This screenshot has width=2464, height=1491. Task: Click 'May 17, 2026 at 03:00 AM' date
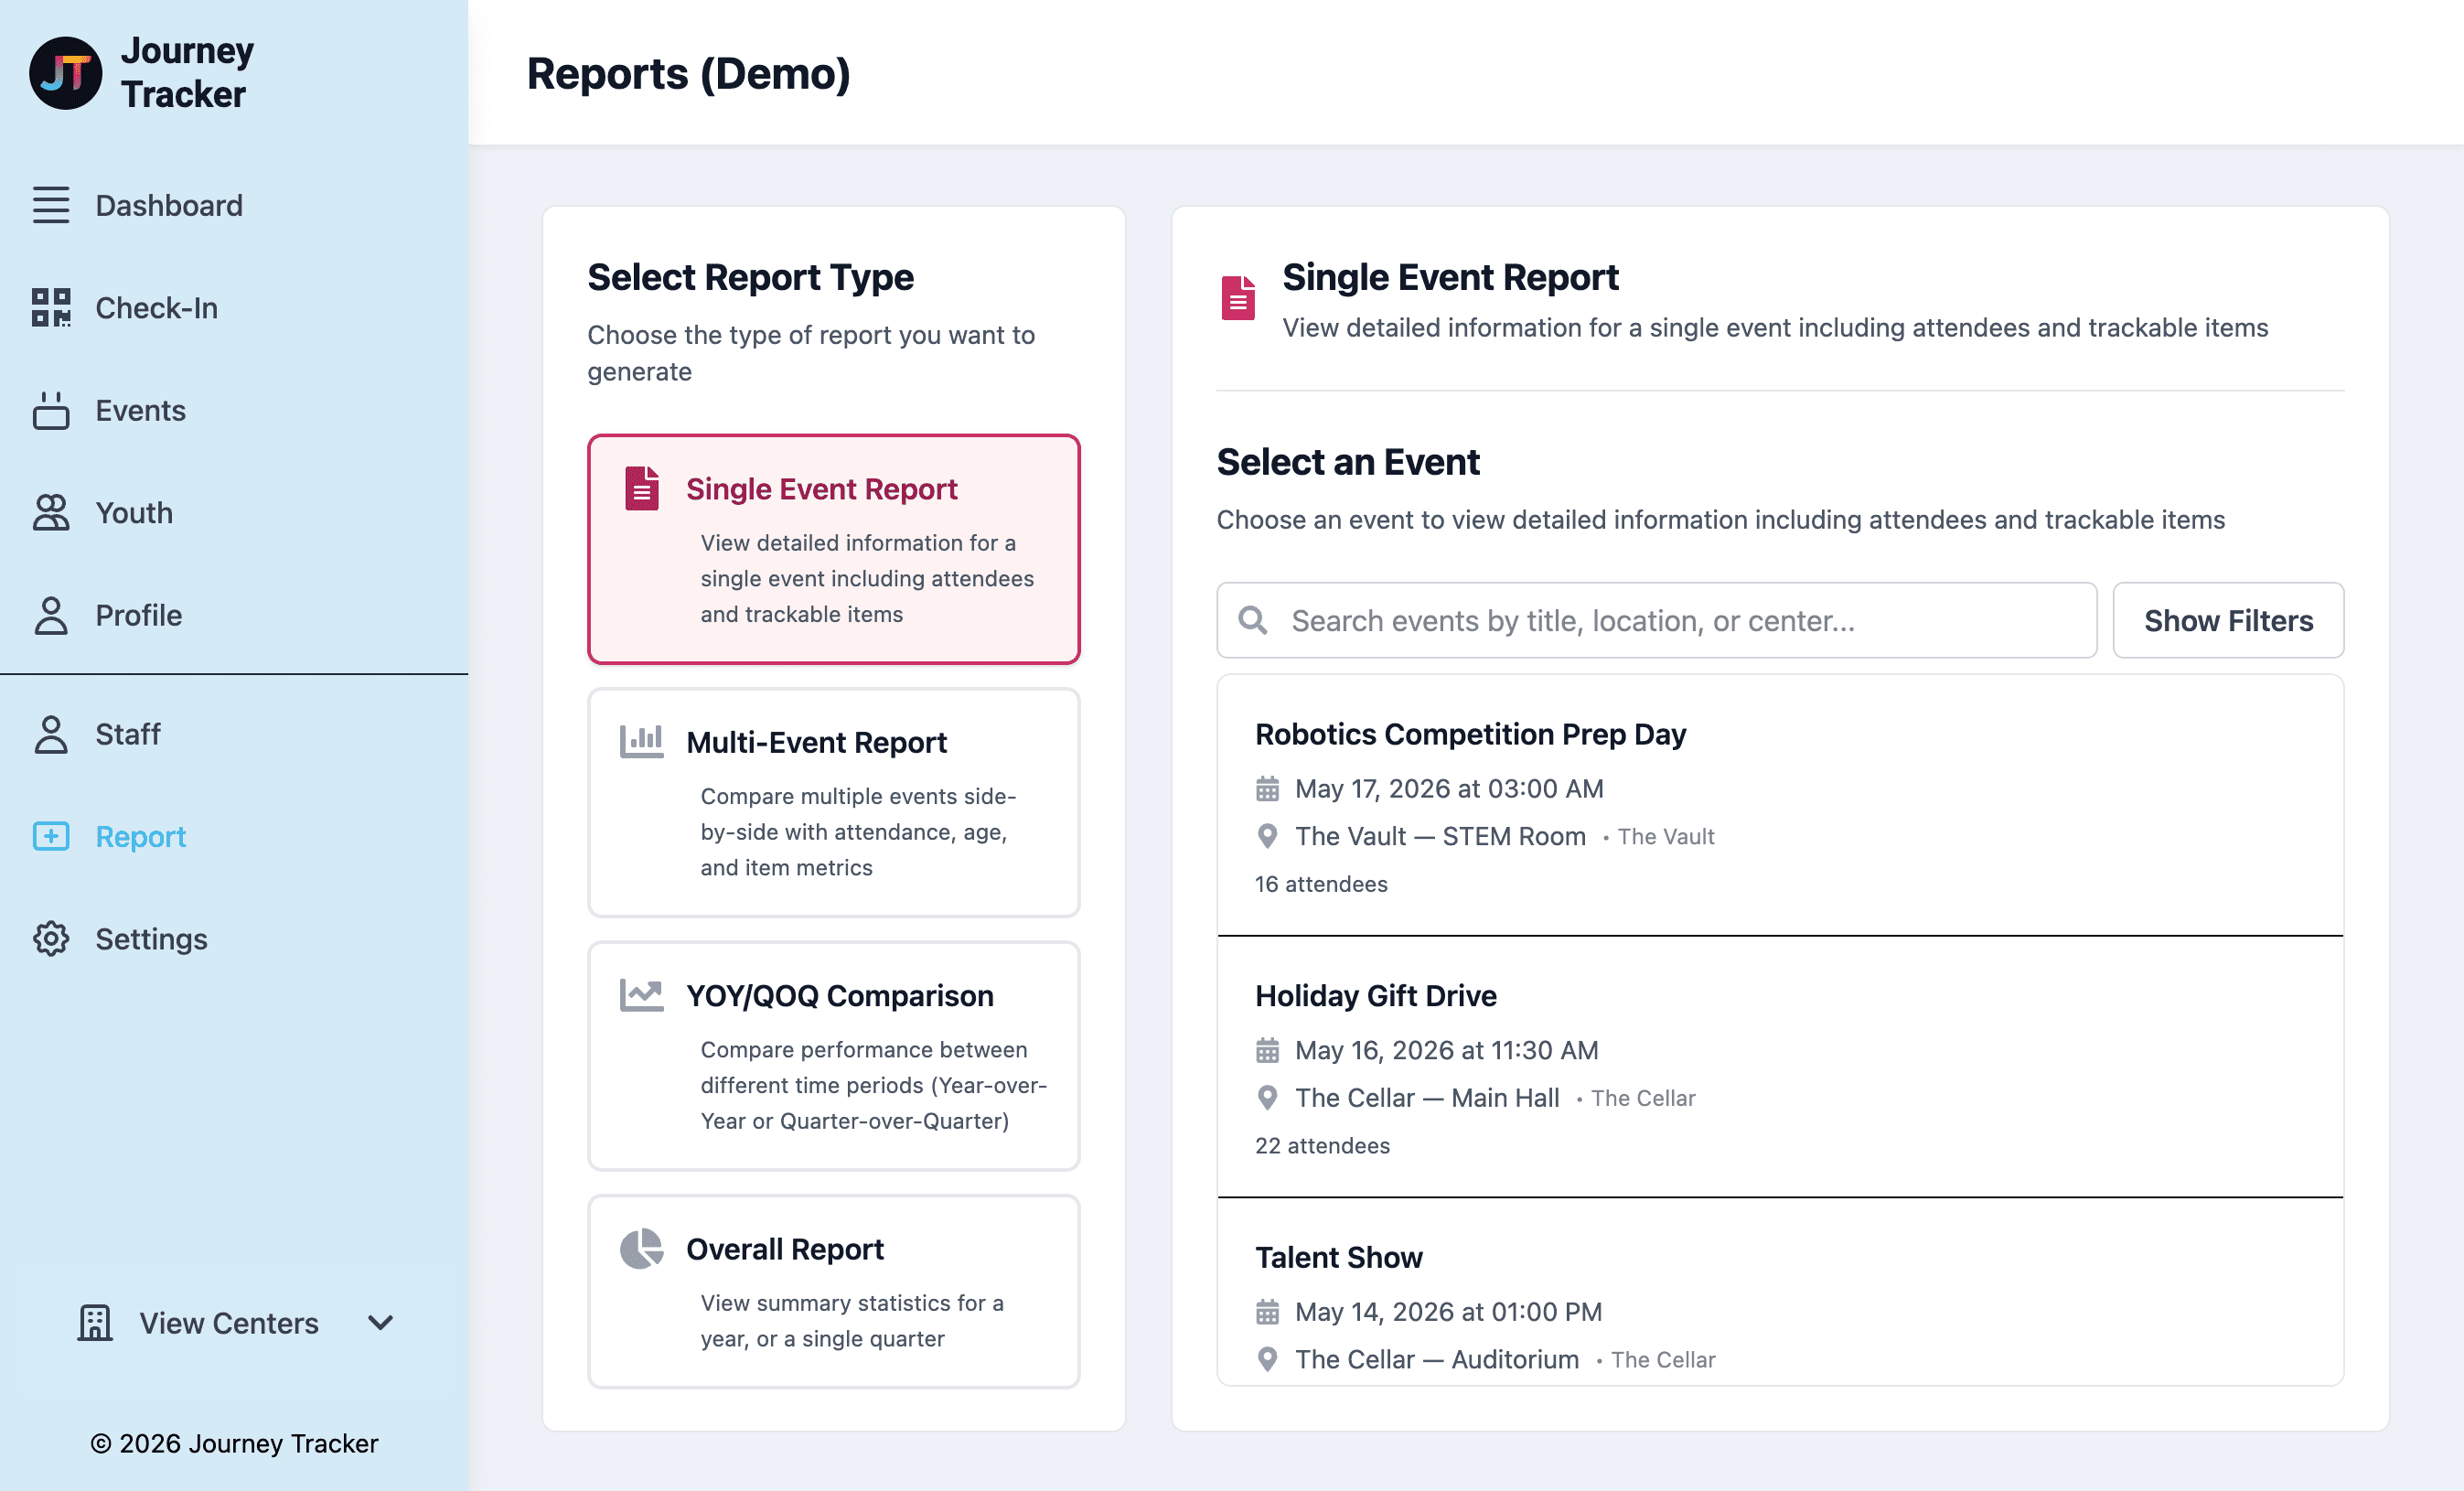pyautogui.click(x=1449, y=789)
